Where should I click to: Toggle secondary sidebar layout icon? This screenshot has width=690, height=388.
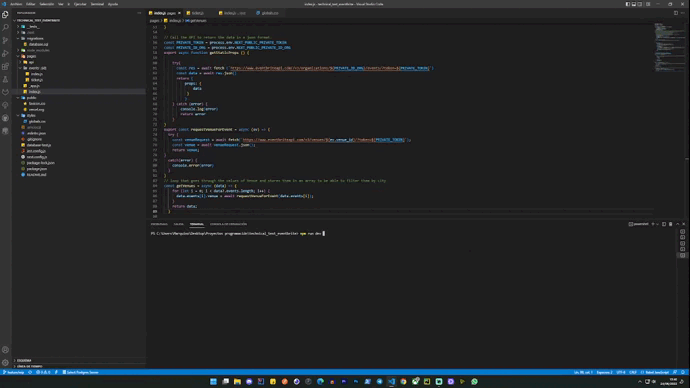640,4
